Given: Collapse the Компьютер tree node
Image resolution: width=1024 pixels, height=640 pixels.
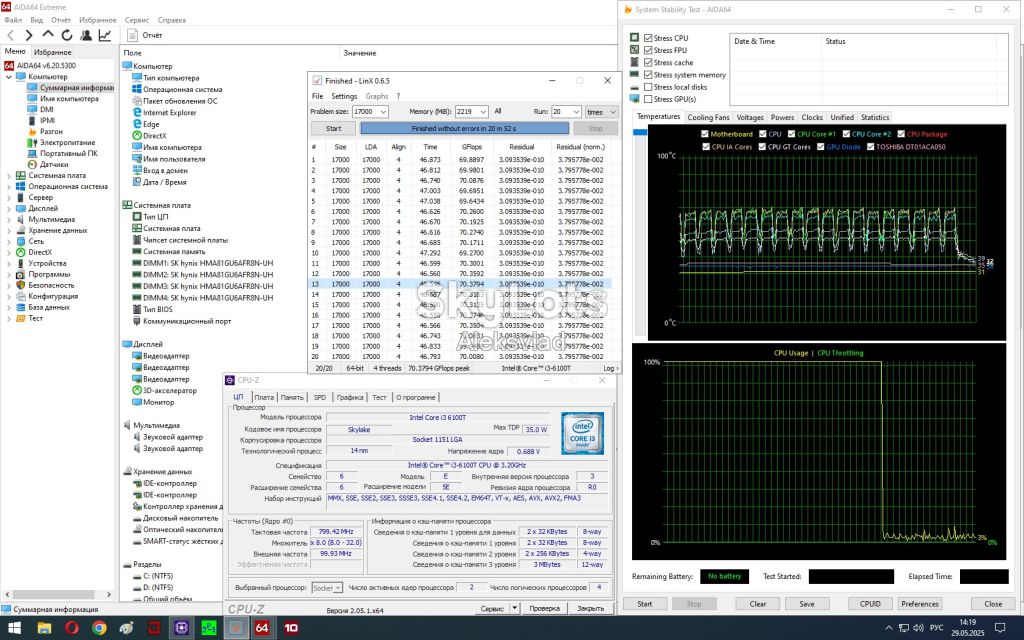Looking at the screenshot, I should [x=8, y=77].
